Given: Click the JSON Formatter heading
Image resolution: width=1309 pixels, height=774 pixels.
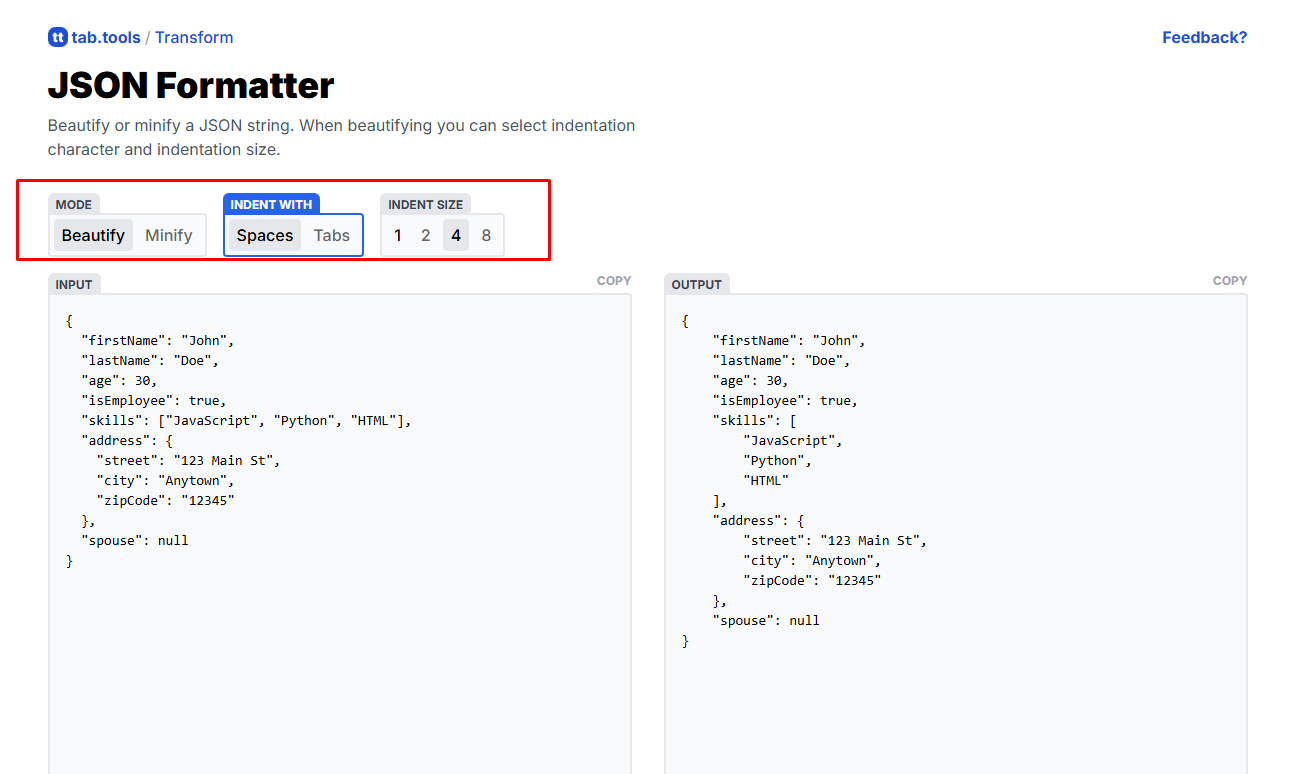Looking at the screenshot, I should [x=191, y=86].
